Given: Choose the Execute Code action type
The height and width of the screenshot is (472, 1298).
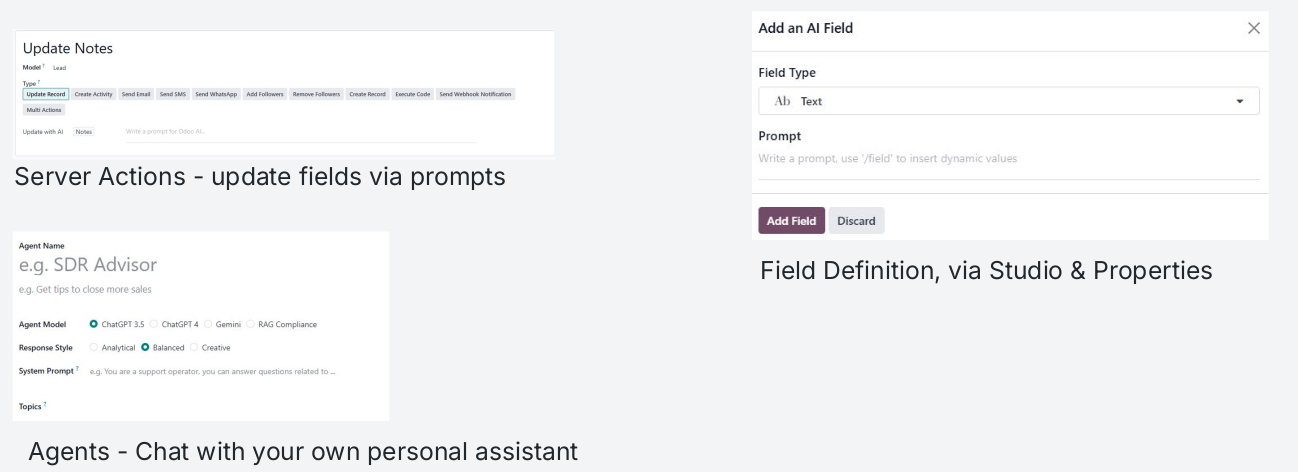Looking at the screenshot, I should (x=412, y=94).
